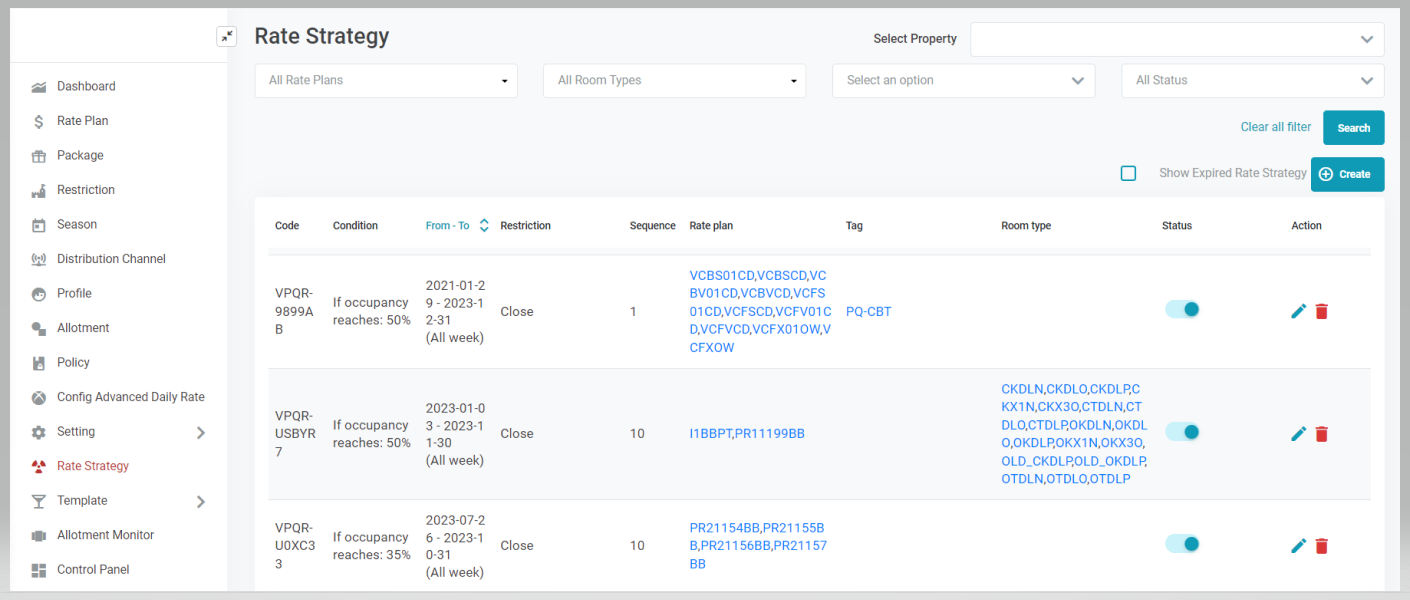Delete the VPQR-9899AB strategy using the trash icon

1321,311
